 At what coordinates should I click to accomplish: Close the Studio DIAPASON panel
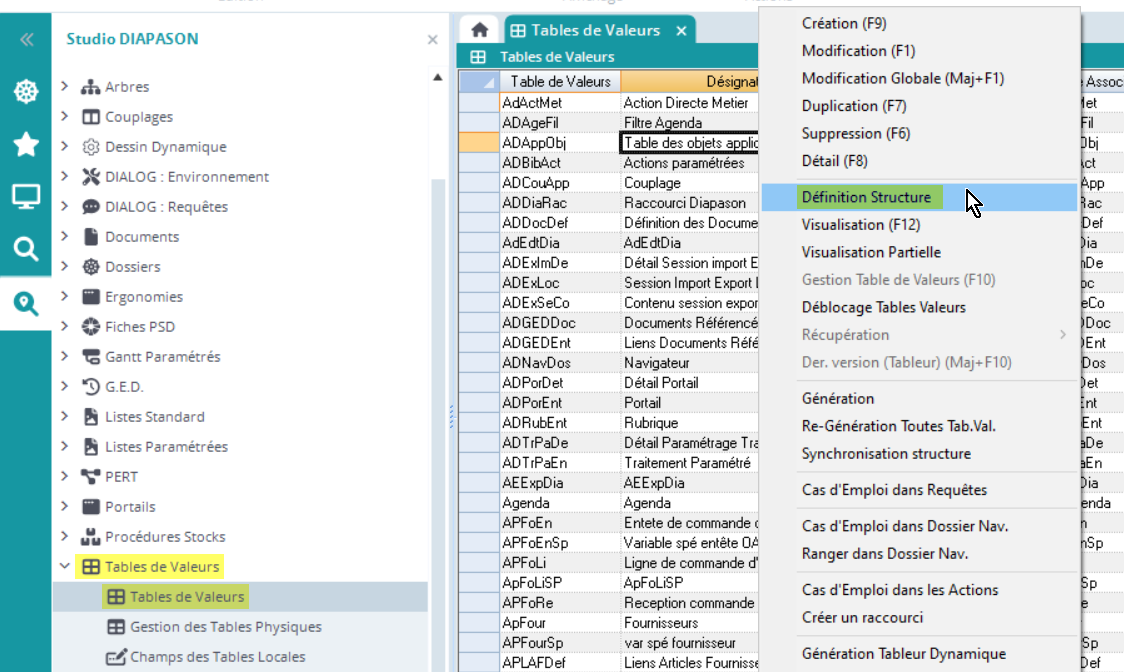tap(432, 40)
